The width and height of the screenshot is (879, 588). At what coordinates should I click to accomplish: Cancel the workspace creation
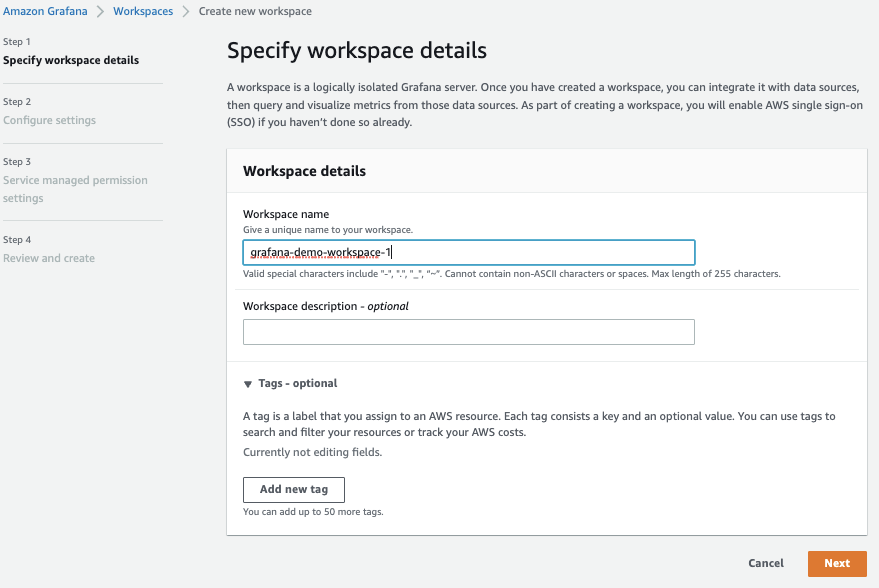point(766,563)
